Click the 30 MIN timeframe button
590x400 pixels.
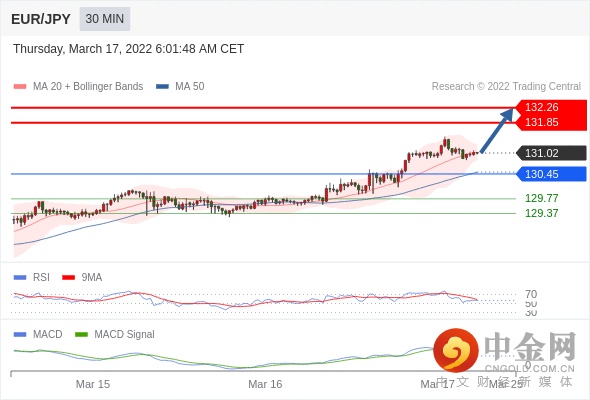click(105, 19)
